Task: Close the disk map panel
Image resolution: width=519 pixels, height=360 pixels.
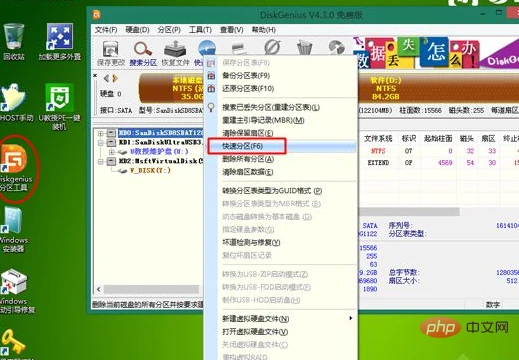Action: 95,76
